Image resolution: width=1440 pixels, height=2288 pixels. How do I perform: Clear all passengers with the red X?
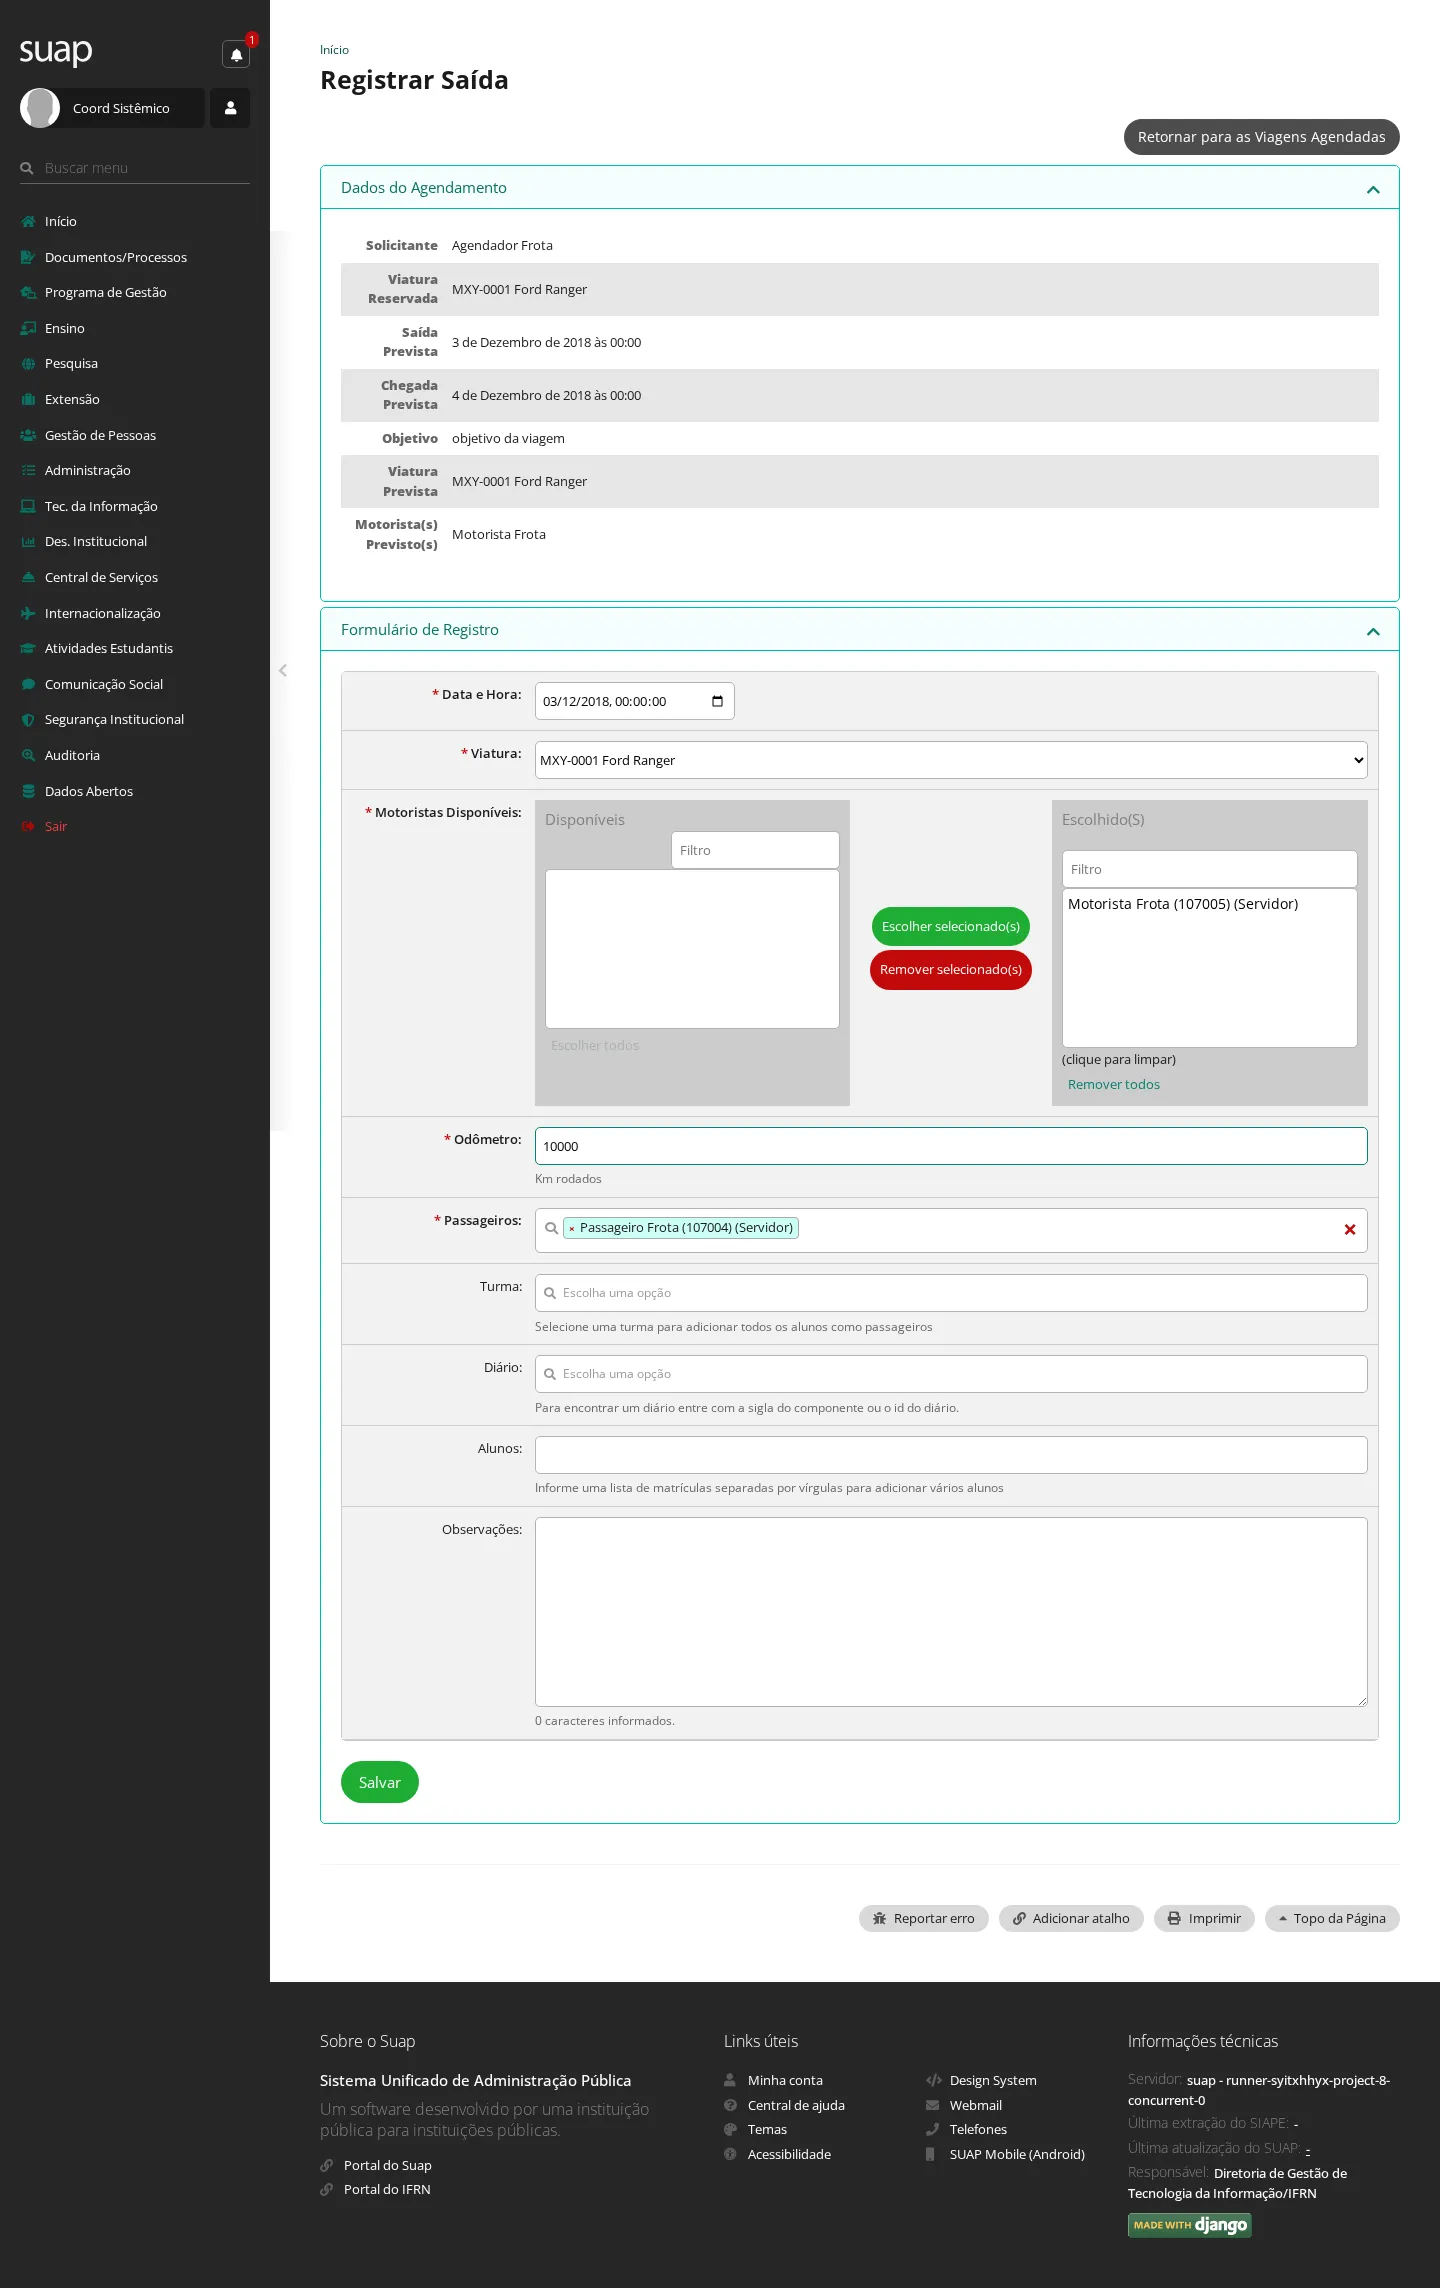point(1350,1229)
